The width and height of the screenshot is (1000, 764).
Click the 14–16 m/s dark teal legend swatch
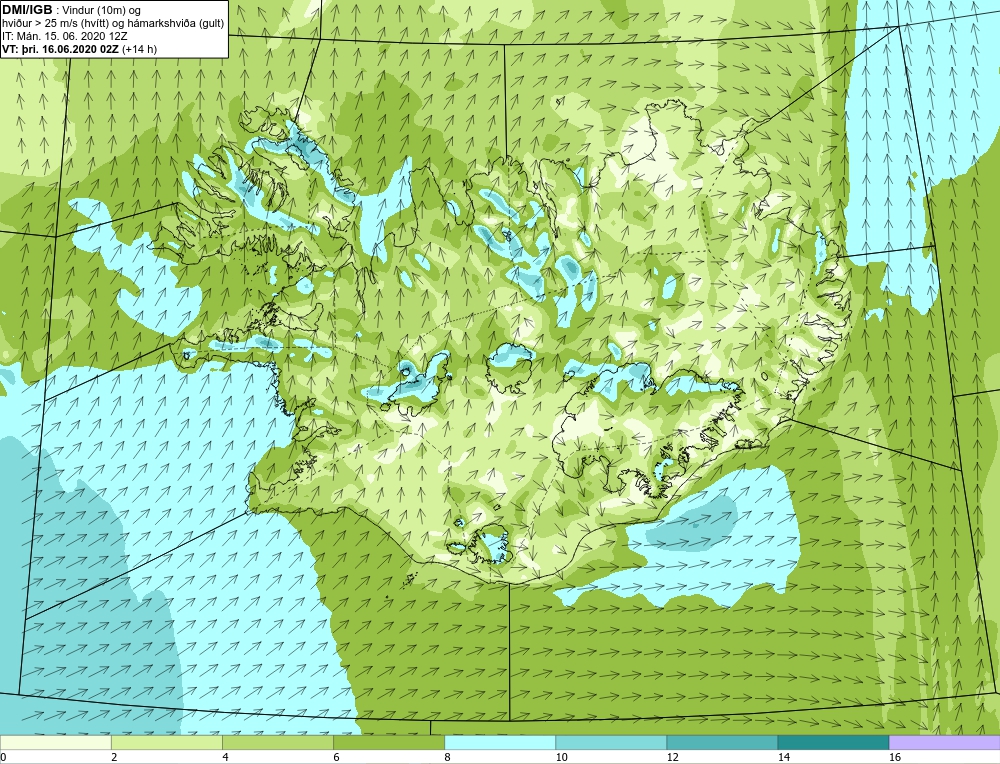pos(832,742)
